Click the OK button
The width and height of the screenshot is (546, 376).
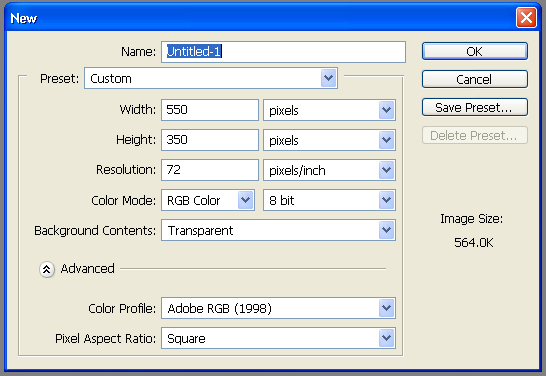click(475, 52)
